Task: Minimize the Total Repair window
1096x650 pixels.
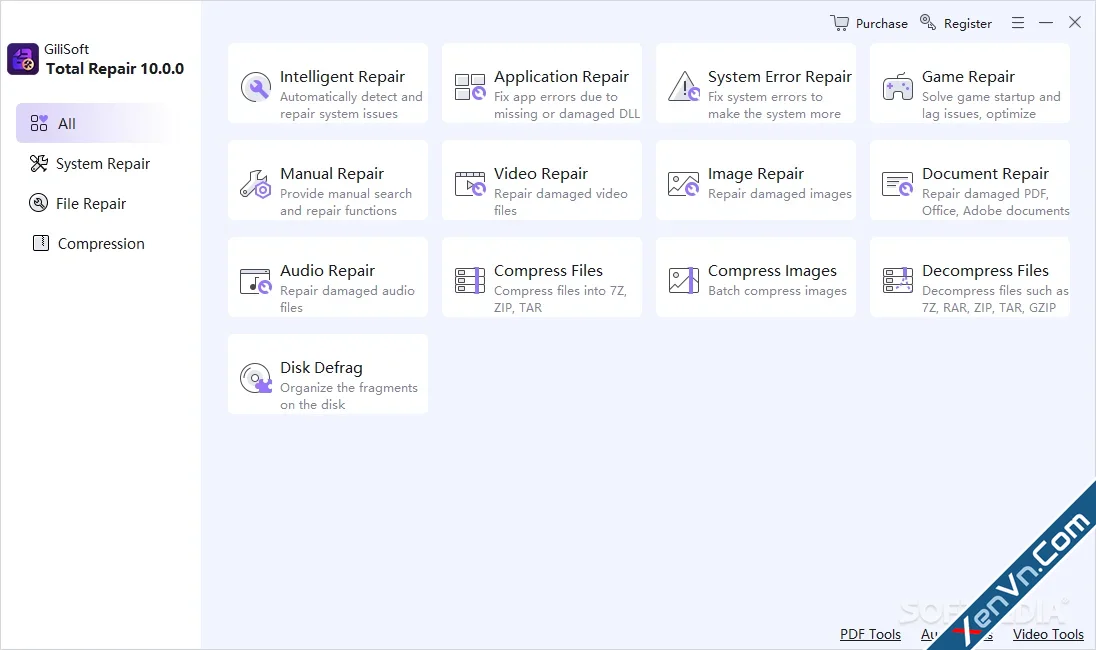Action: [1046, 22]
